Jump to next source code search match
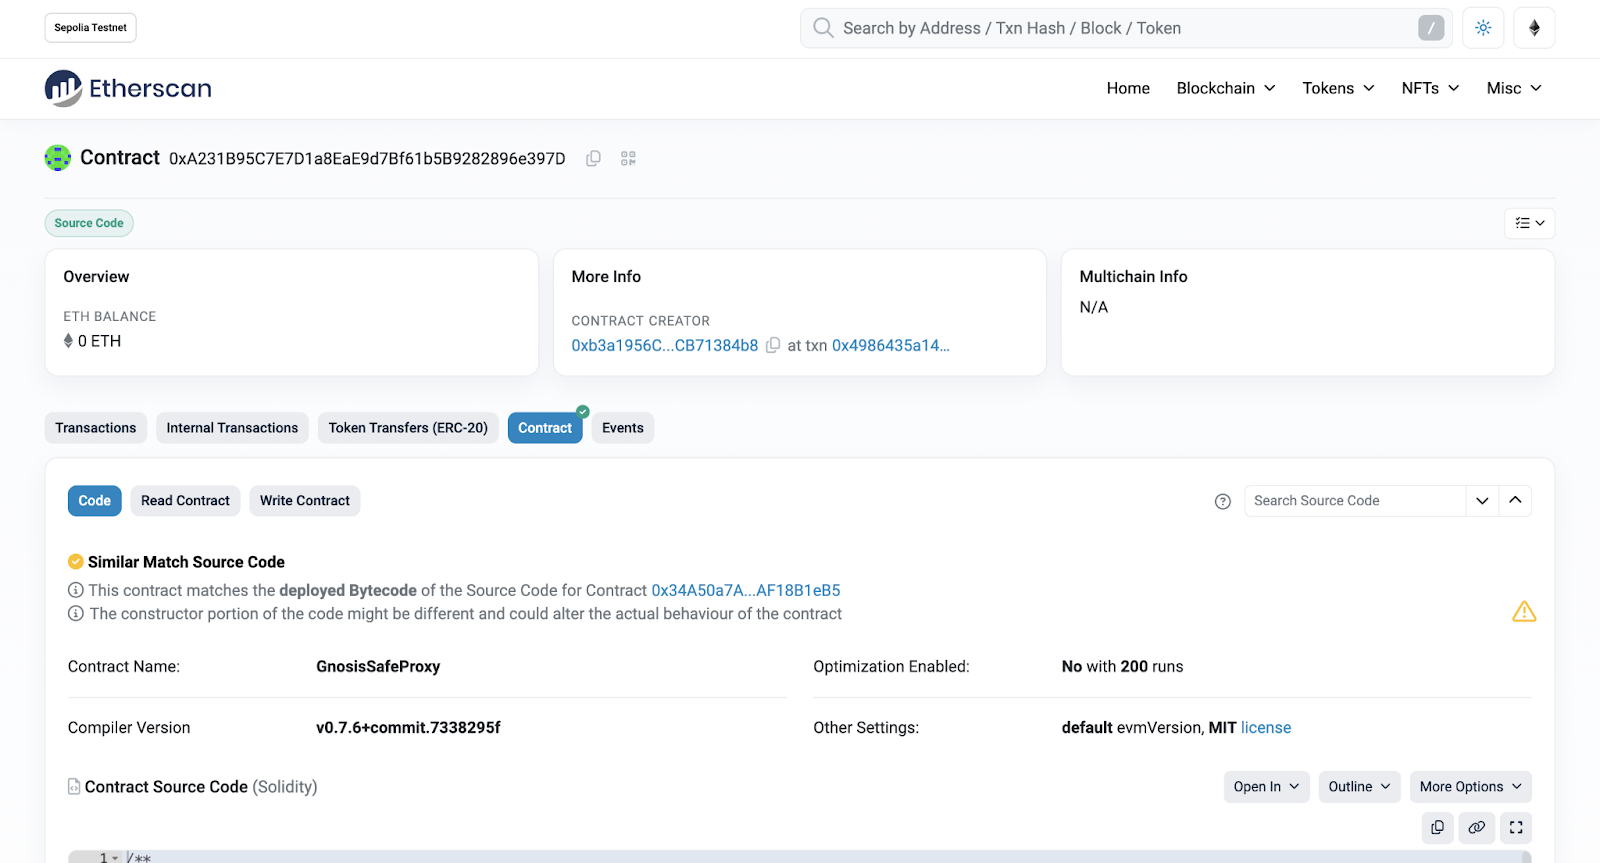This screenshot has height=863, width=1600. pyautogui.click(x=1482, y=501)
